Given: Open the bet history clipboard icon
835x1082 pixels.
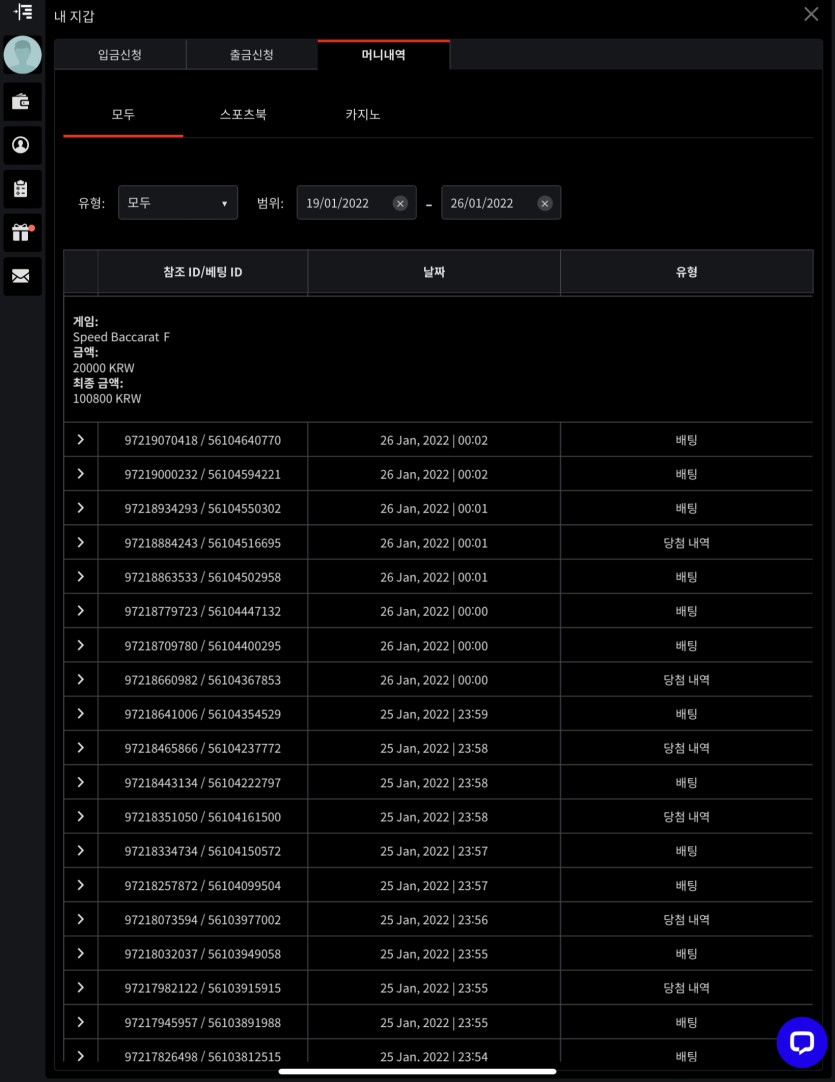Looking at the screenshot, I should [x=21, y=189].
